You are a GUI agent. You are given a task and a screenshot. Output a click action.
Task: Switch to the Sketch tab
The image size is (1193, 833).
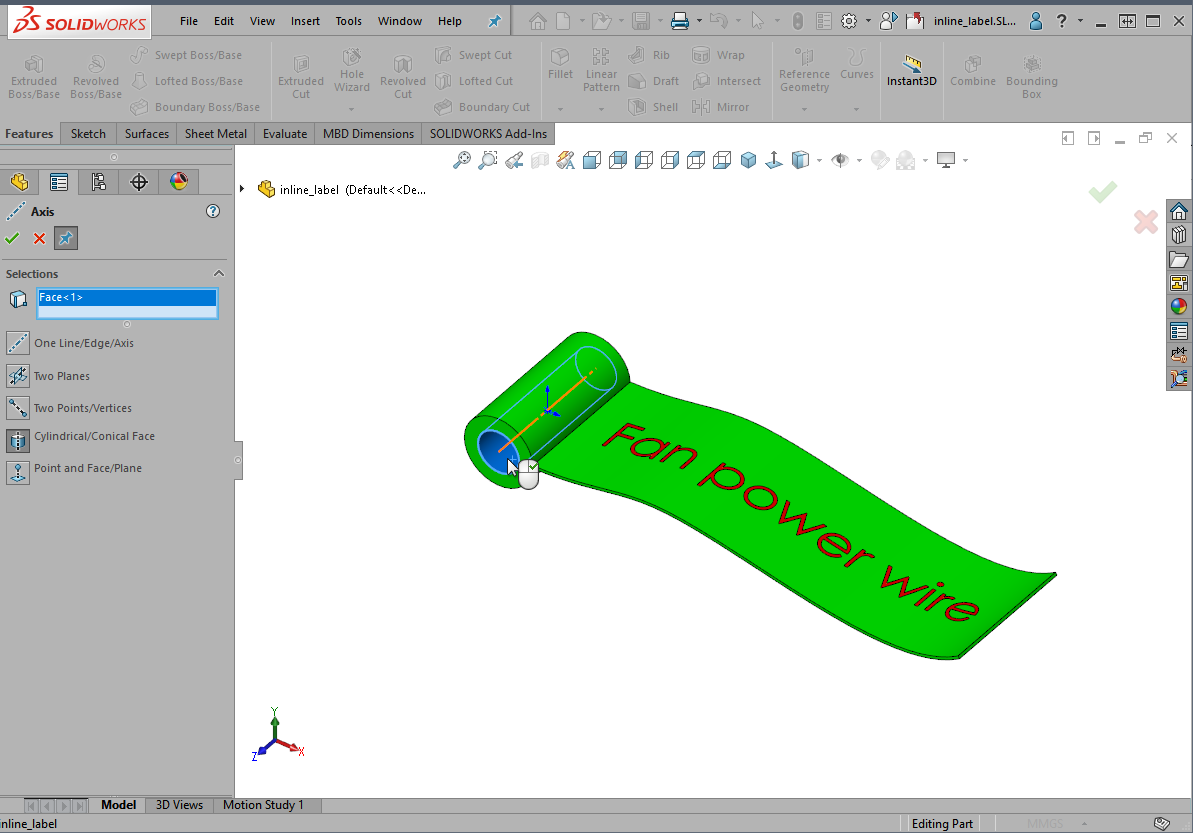pyautogui.click(x=88, y=134)
